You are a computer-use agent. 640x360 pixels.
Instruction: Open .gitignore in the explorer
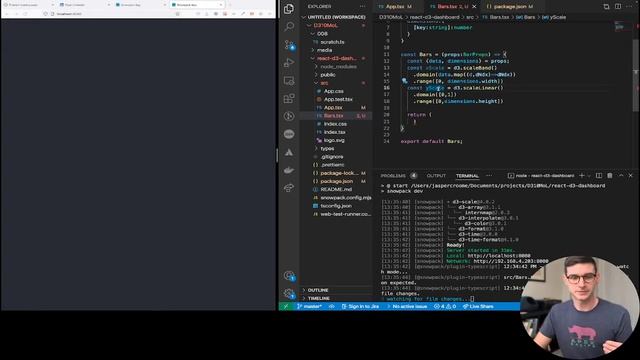coord(336,157)
